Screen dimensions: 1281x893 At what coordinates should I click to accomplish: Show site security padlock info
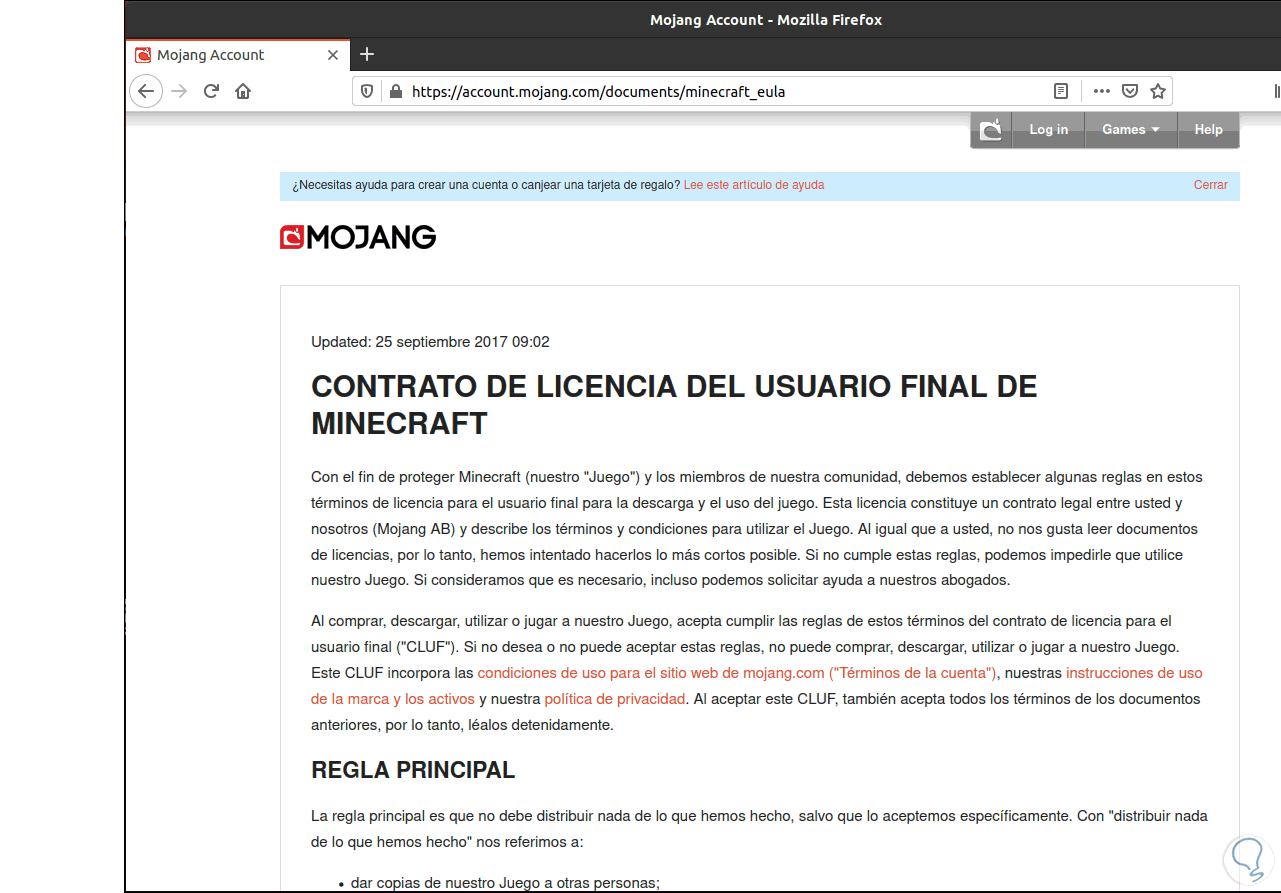pyautogui.click(x=395, y=91)
